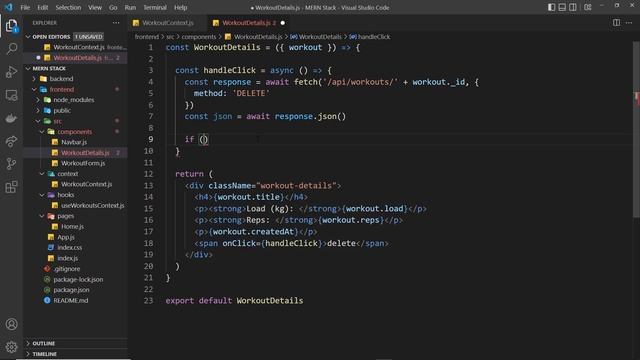This screenshot has height=360, width=640.
Task: Open Remote Explorer view icon
Action: [11, 95]
